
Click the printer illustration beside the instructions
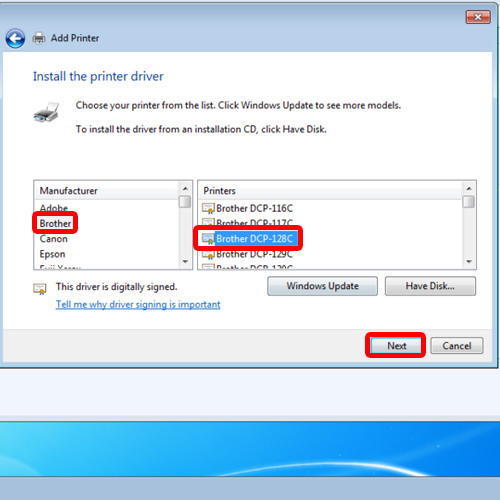[x=46, y=112]
